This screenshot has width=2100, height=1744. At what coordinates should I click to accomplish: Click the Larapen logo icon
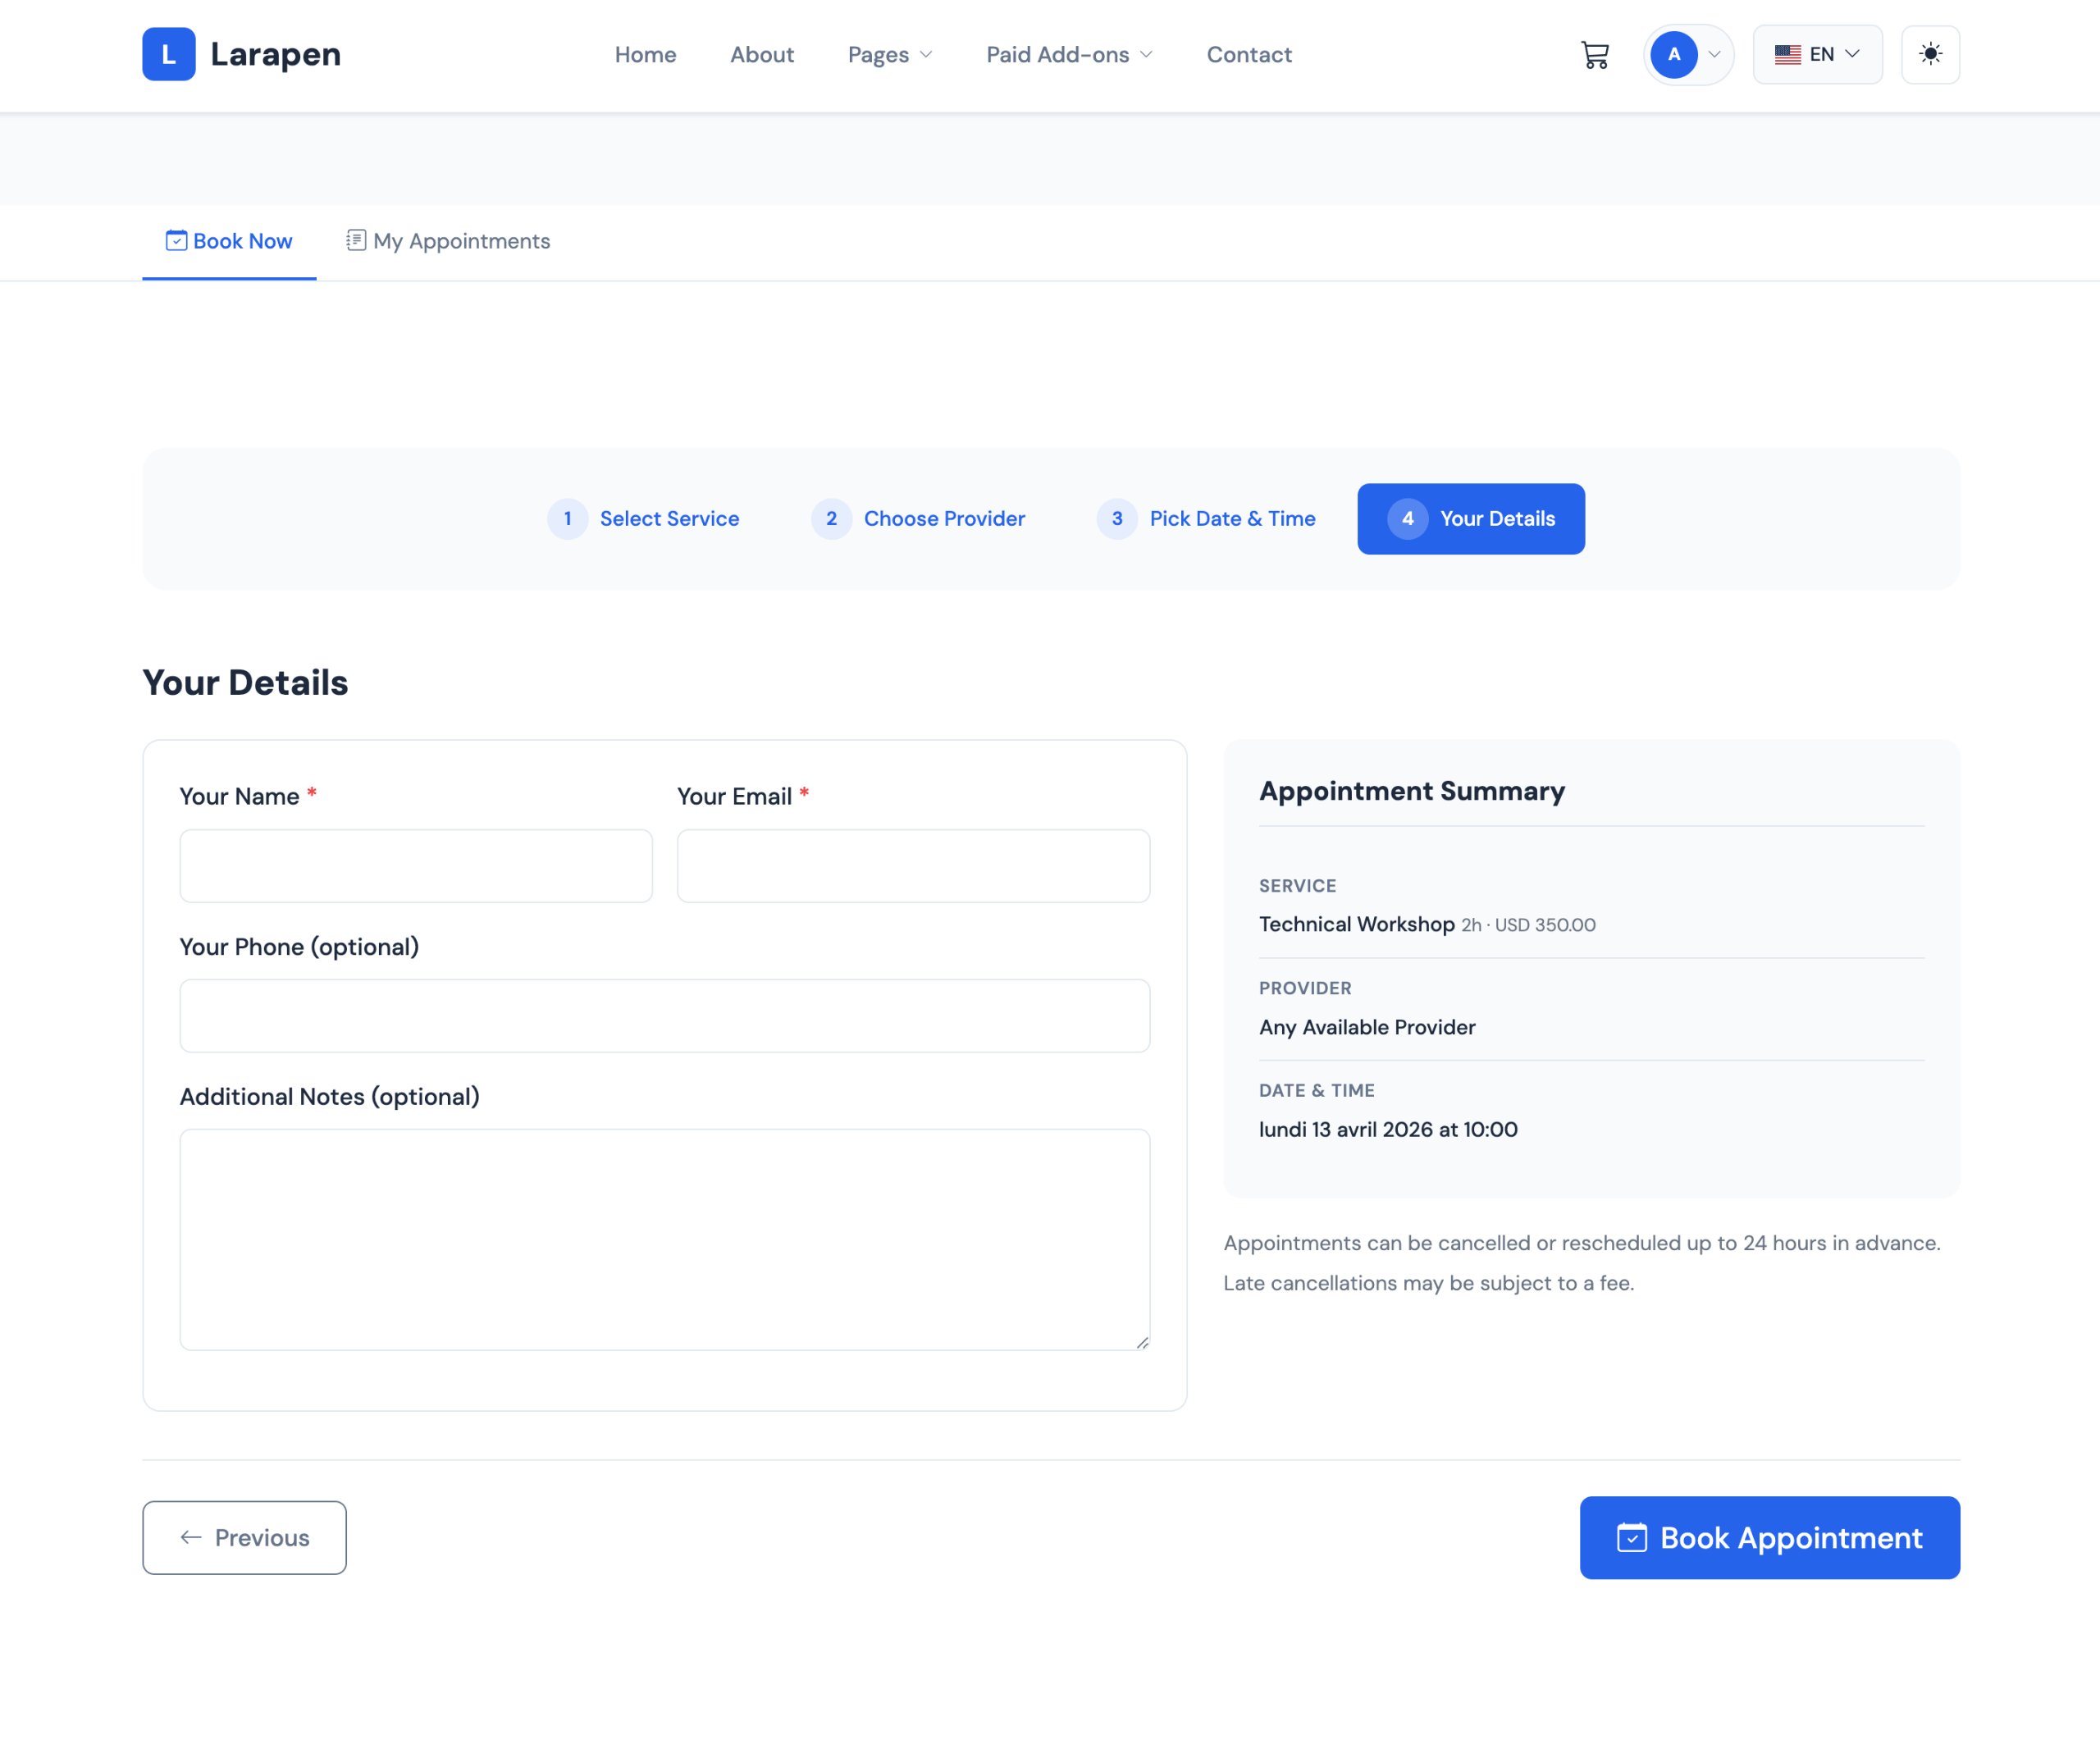168,54
